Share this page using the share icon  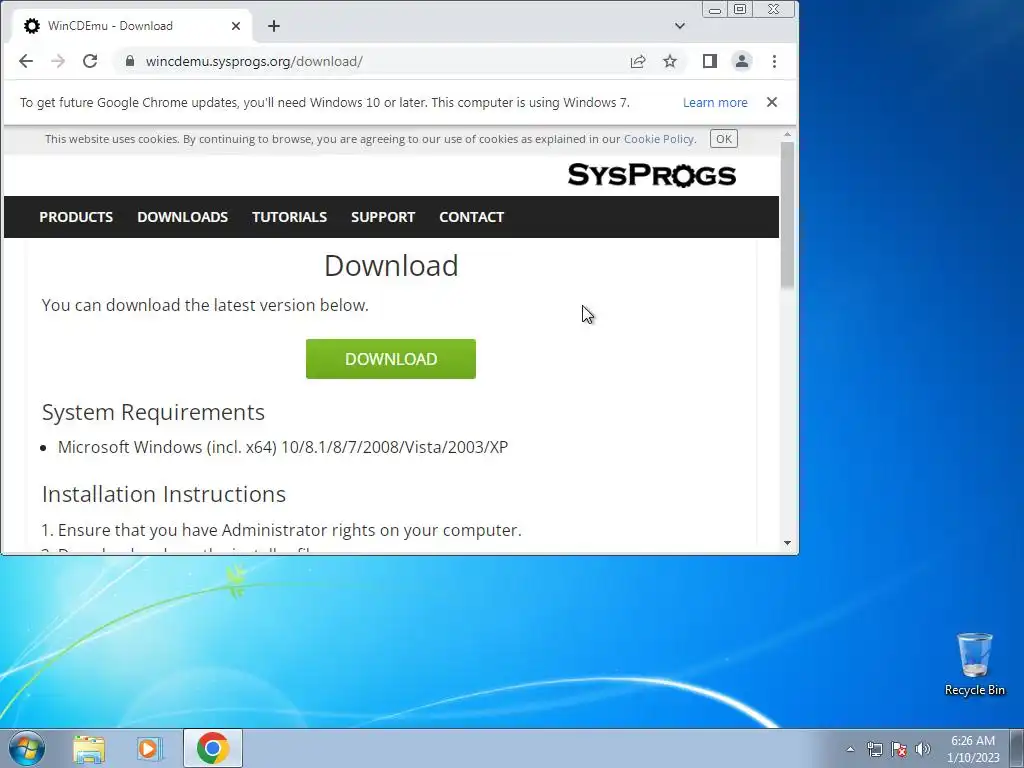(638, 61)
